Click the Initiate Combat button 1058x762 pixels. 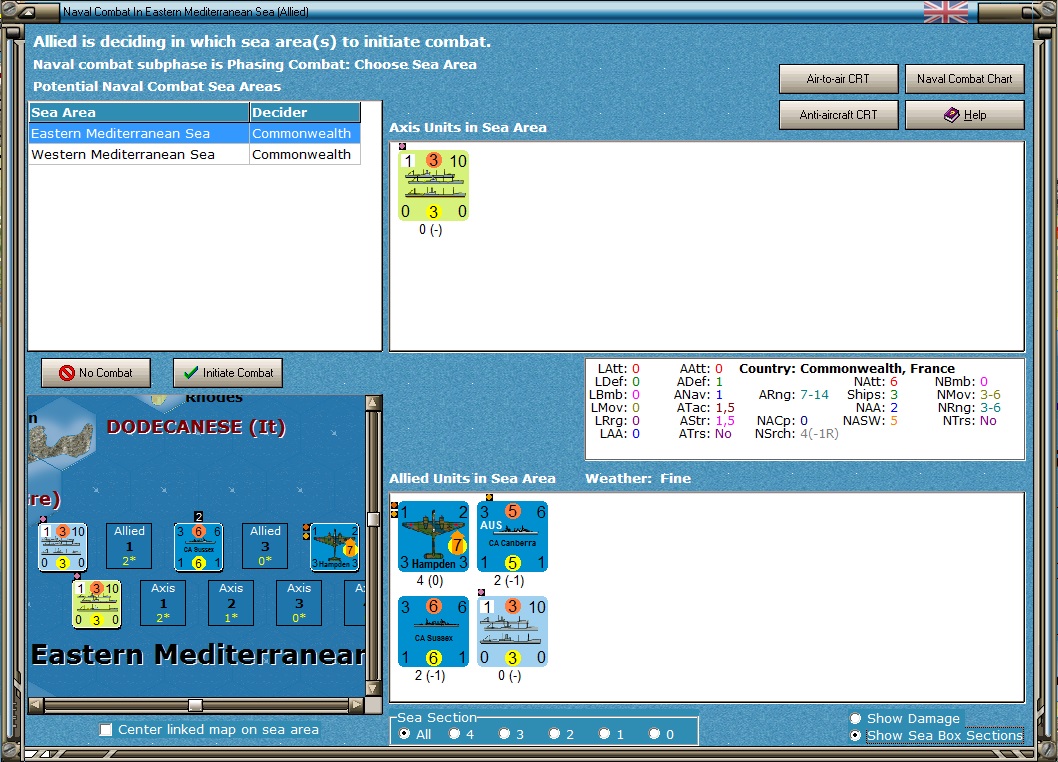228,373
